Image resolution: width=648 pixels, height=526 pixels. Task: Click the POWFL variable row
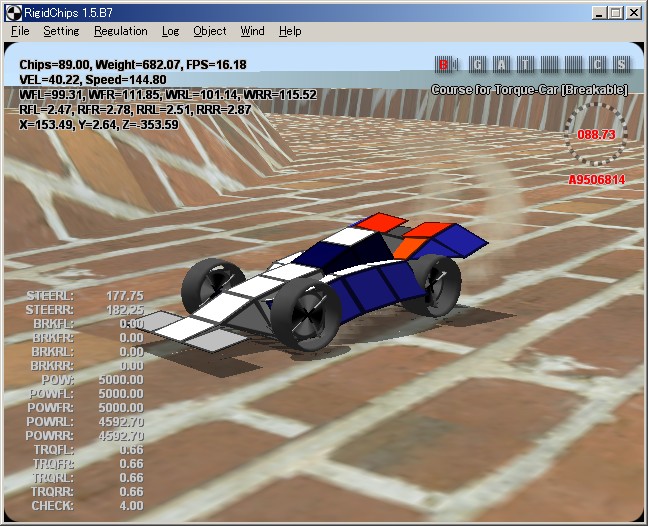click(86, 394)
